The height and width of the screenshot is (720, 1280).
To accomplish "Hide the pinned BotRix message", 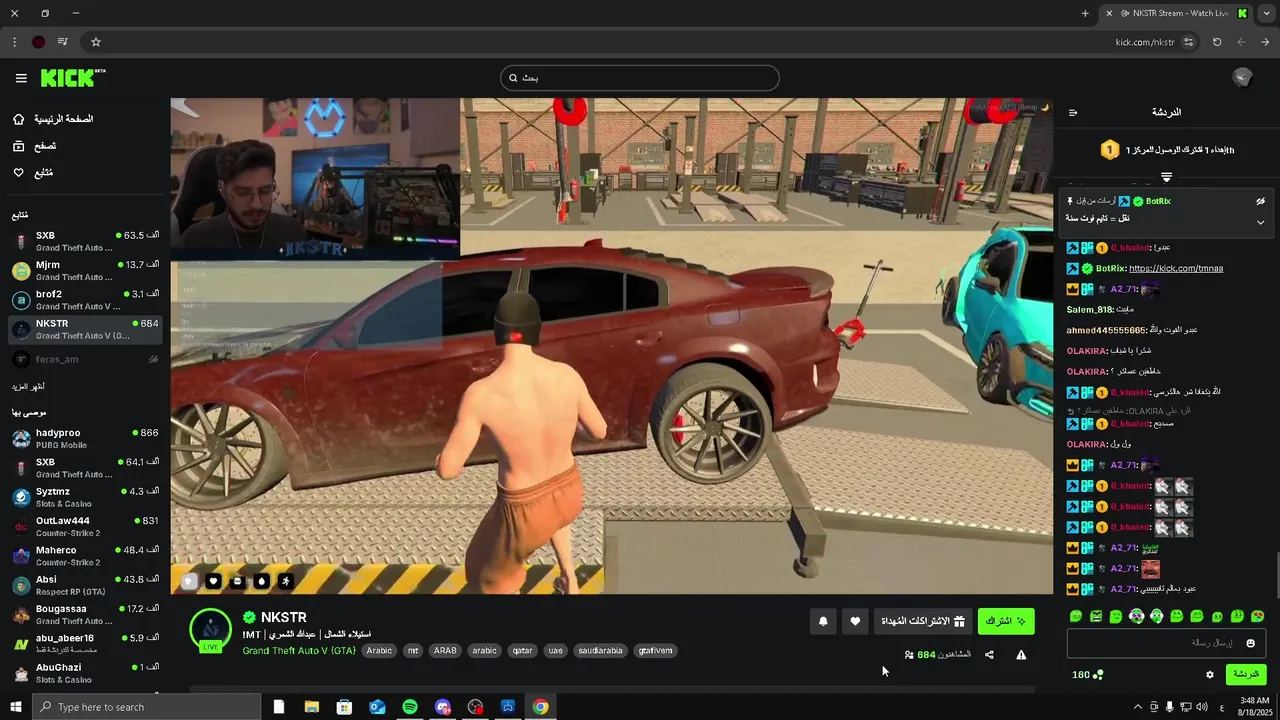I will pyautogui.click(x=1260, y=201).
